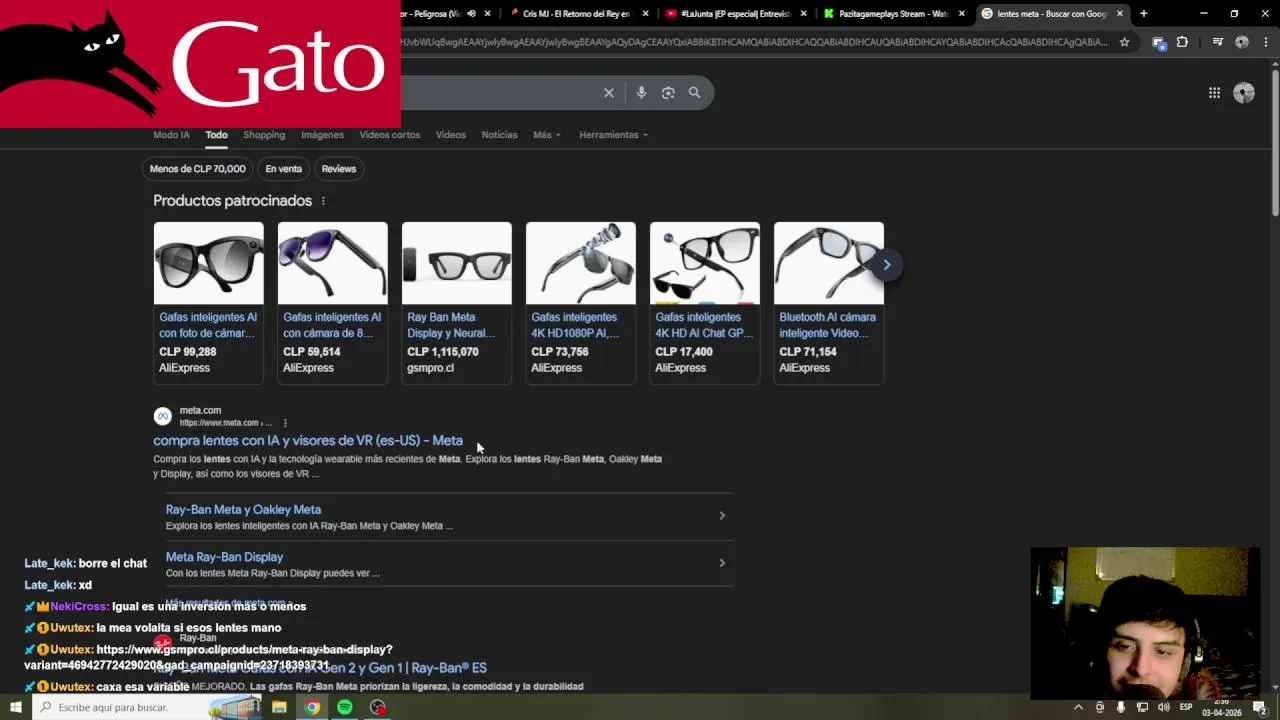Viewport: 1280px width, 720px height.
Task: Expand the Más search filter dropdown
Action: pos(547,135)
